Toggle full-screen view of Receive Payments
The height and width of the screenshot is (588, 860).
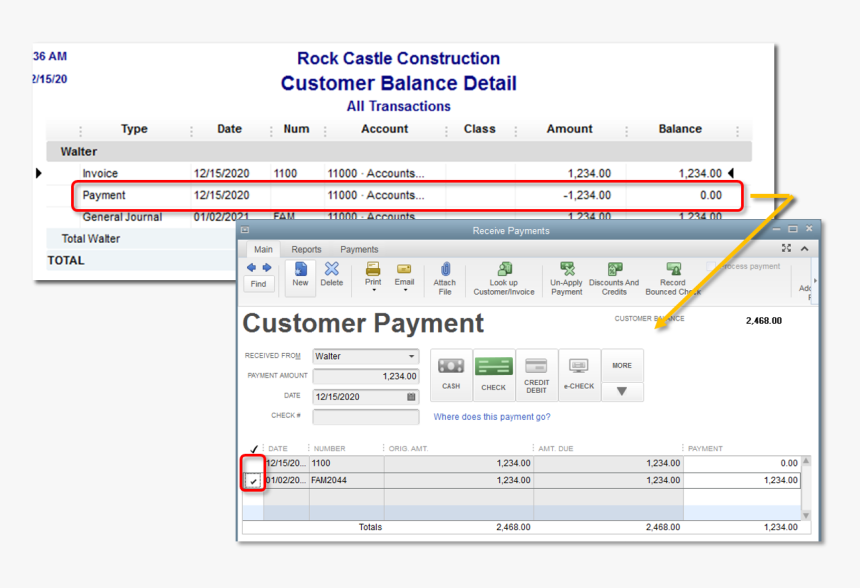[787, 248]
